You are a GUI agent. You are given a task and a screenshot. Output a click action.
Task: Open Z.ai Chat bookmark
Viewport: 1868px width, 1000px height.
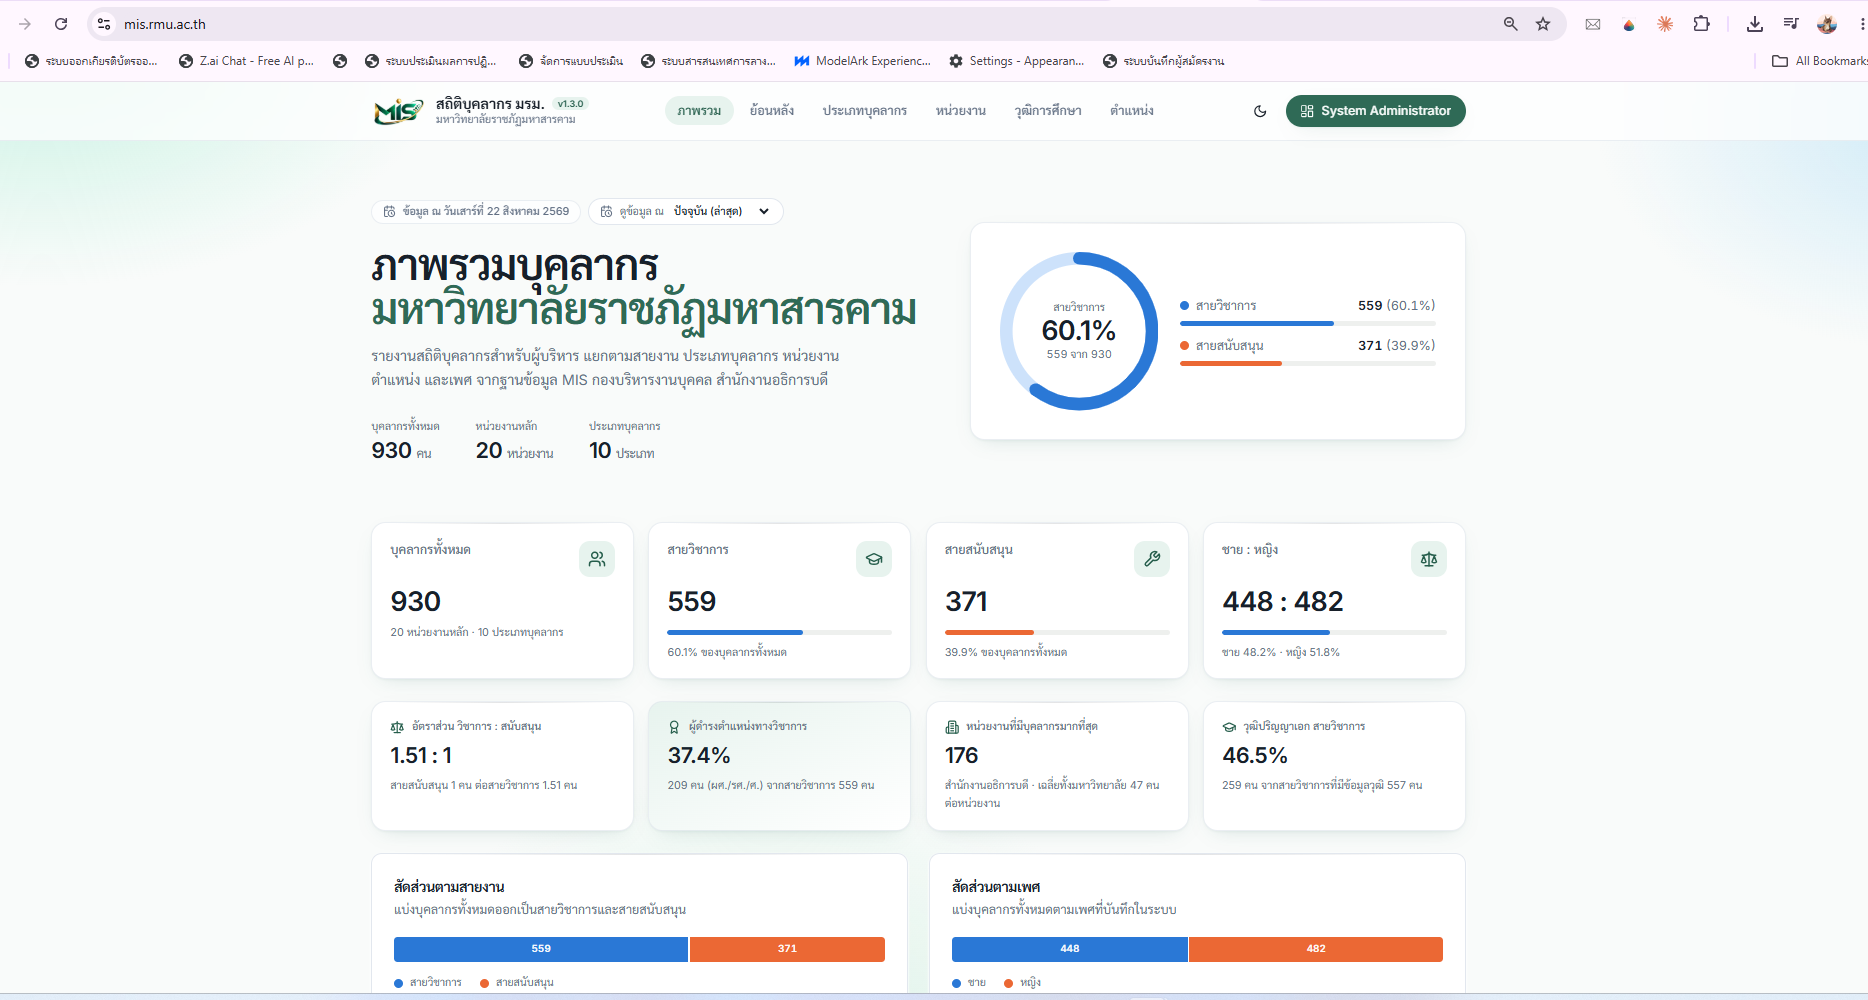click(x=246, y=61)
